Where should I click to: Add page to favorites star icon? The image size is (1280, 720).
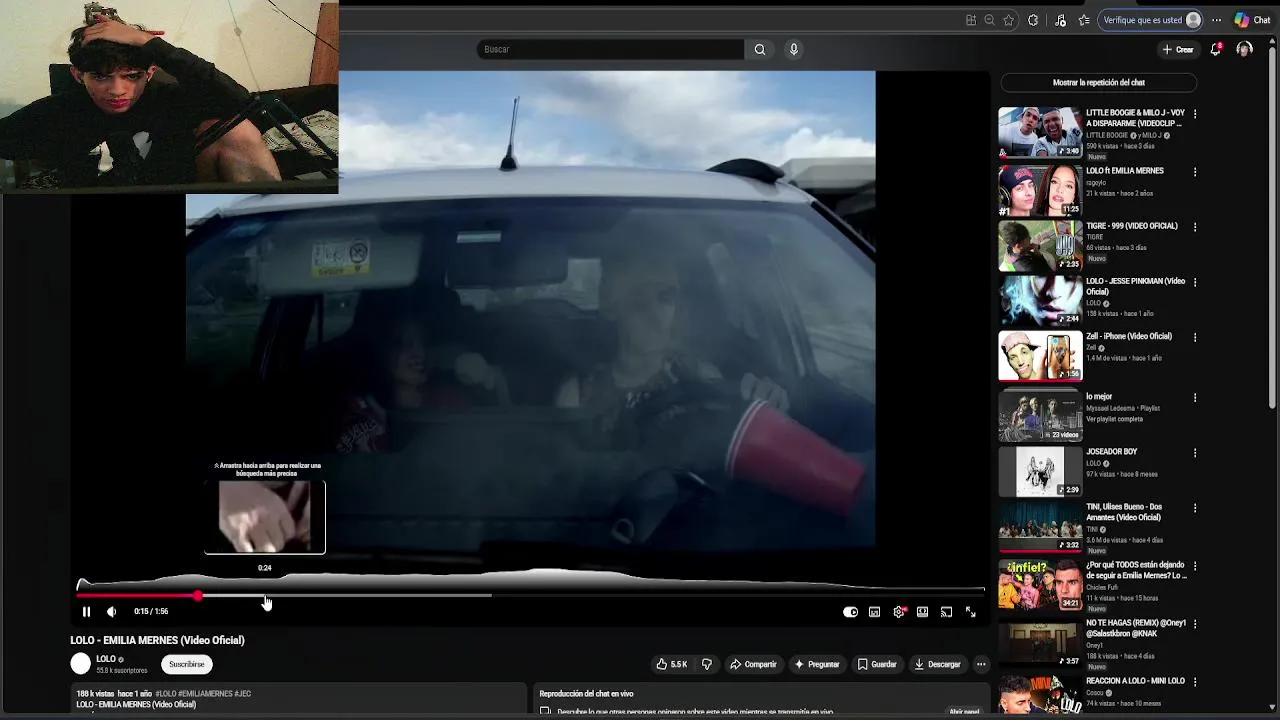click(x=1009, y=20)
